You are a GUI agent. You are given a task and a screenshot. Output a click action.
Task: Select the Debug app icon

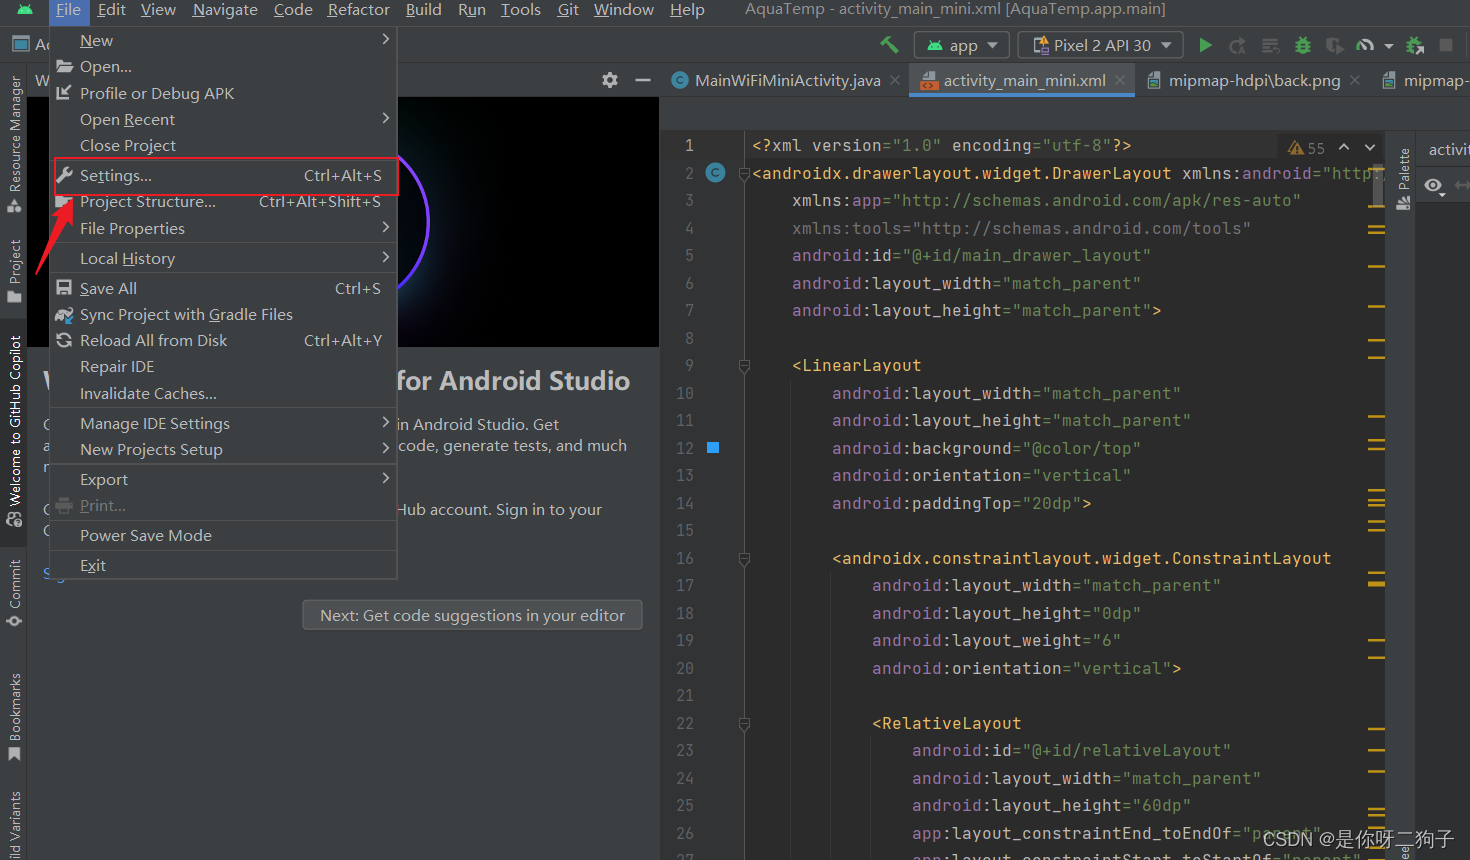tap(1301, 45)
